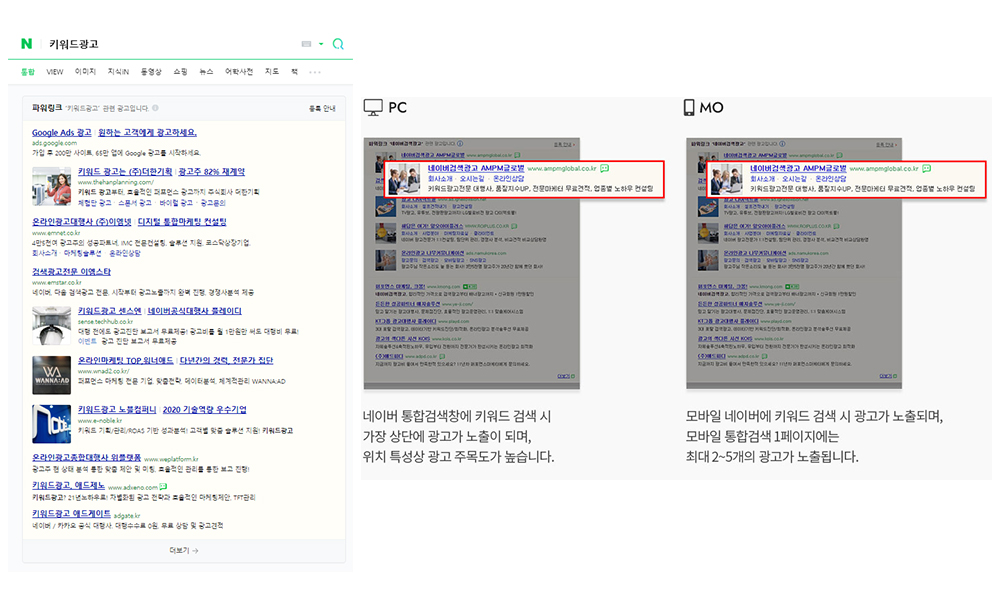Image resolution: width=1000 pixels, height=600 pixels.
Task: Open 온라인광고대행사 (주)이엠넷 link
Action: click(82, 222)
